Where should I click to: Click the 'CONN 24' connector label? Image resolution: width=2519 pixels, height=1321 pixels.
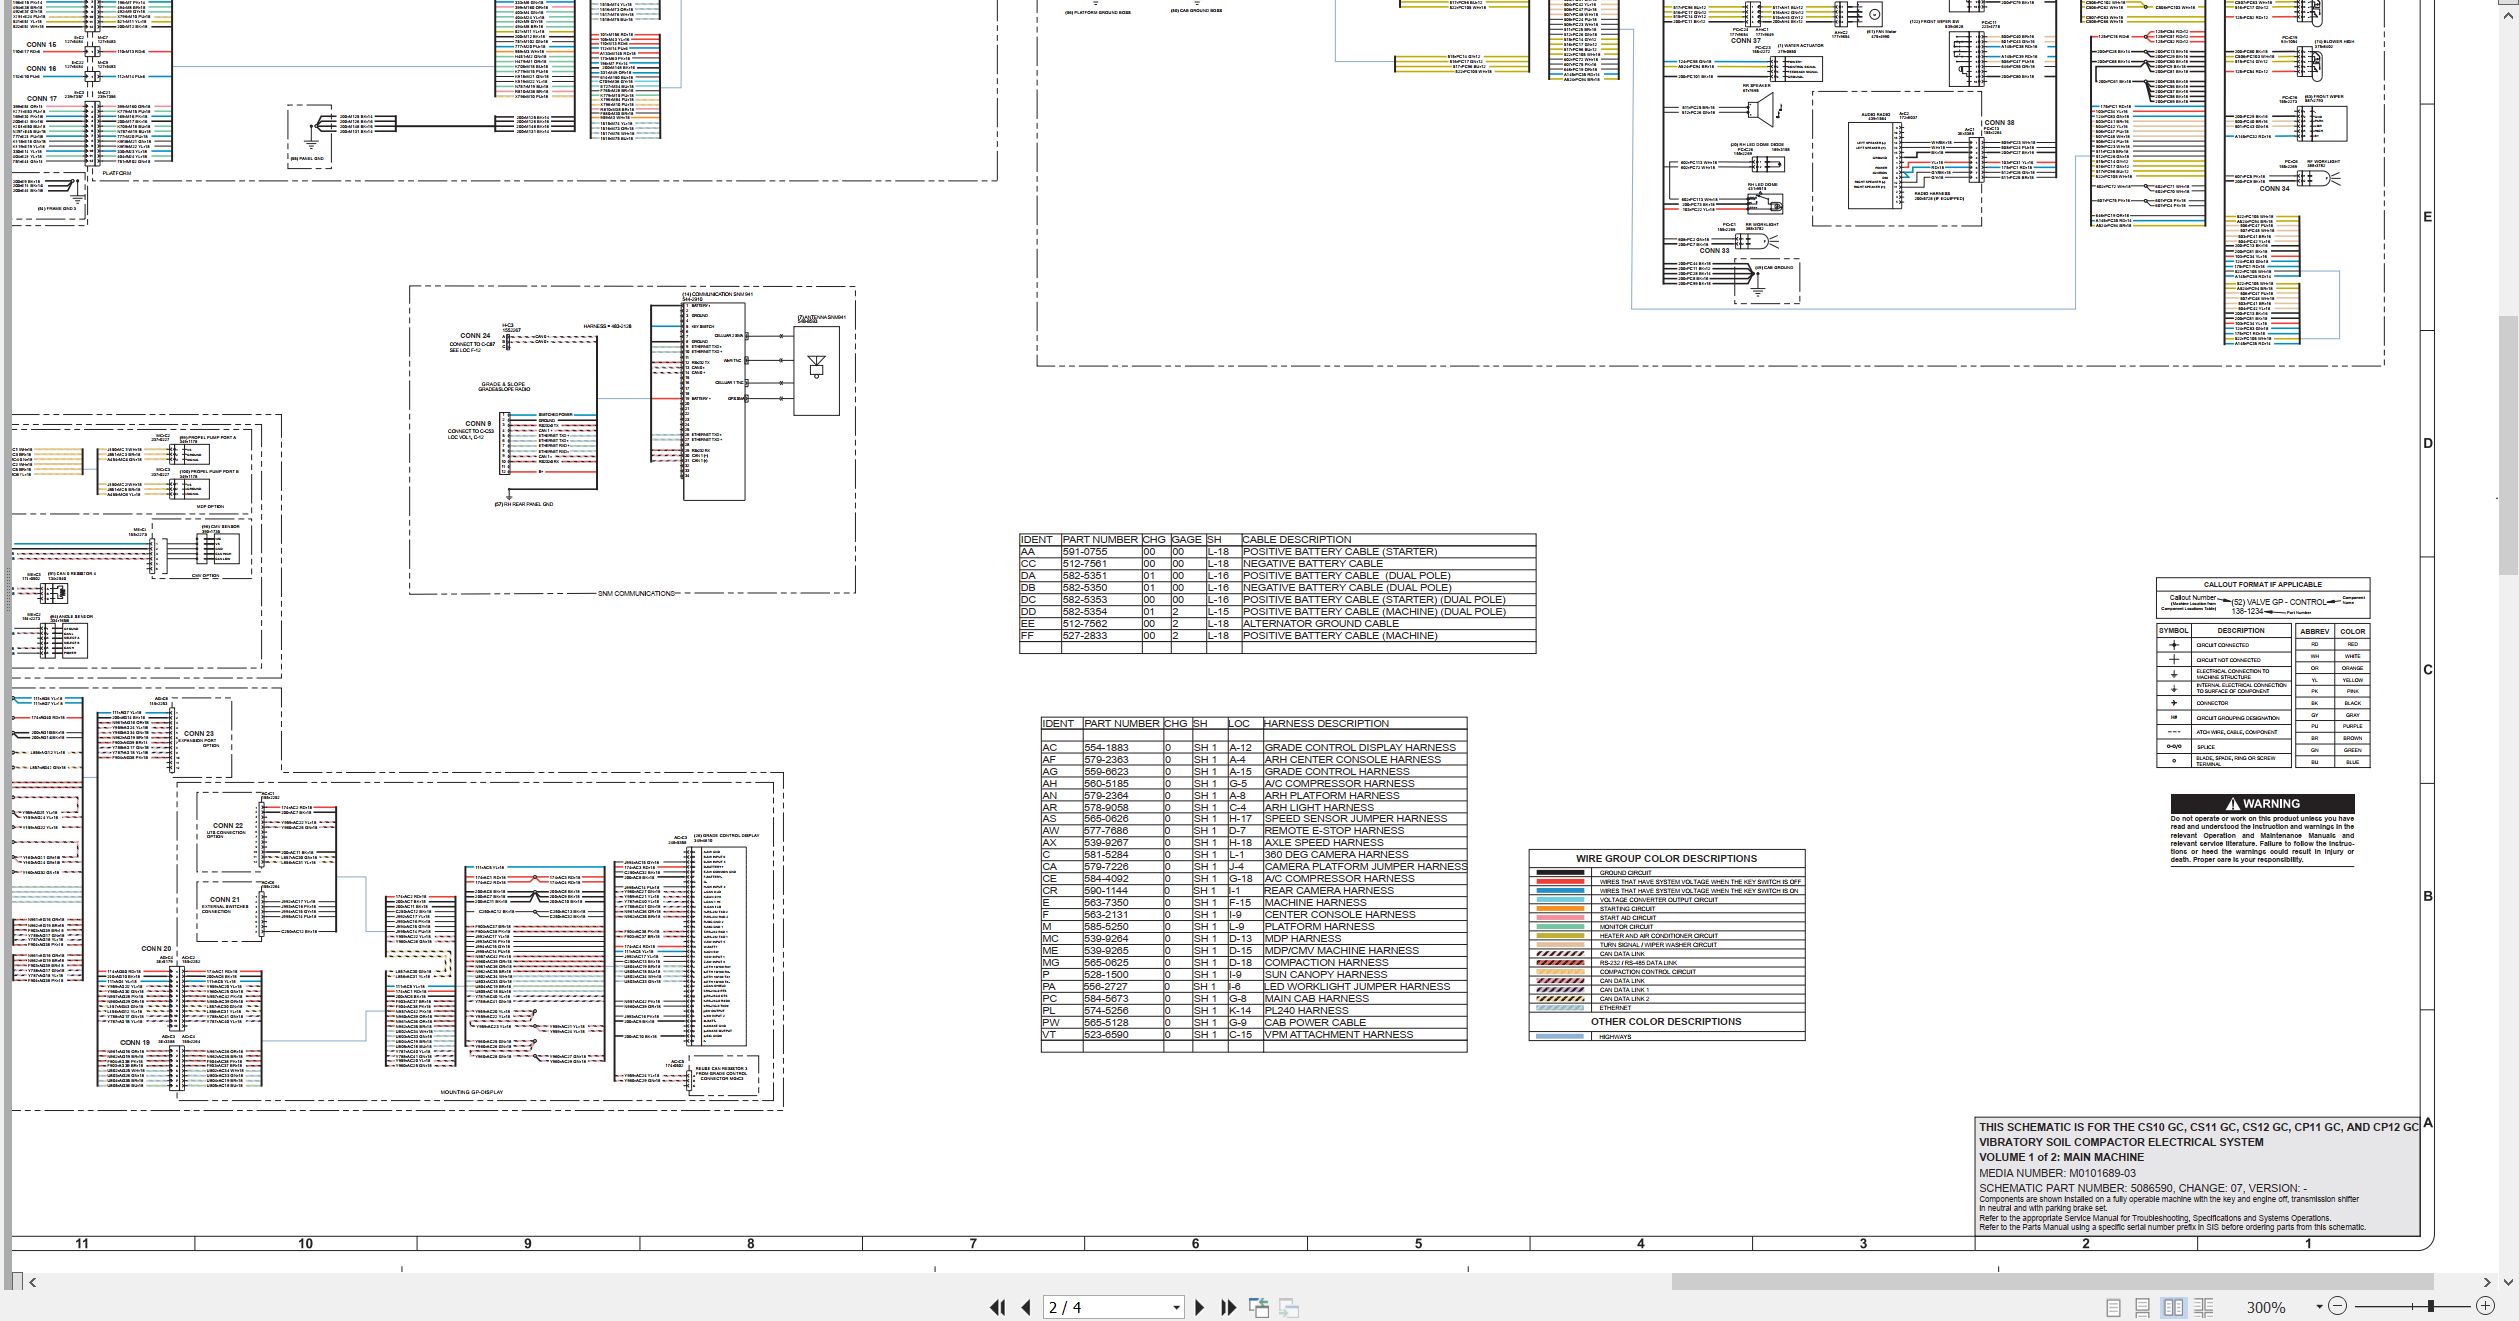(475, 336)
